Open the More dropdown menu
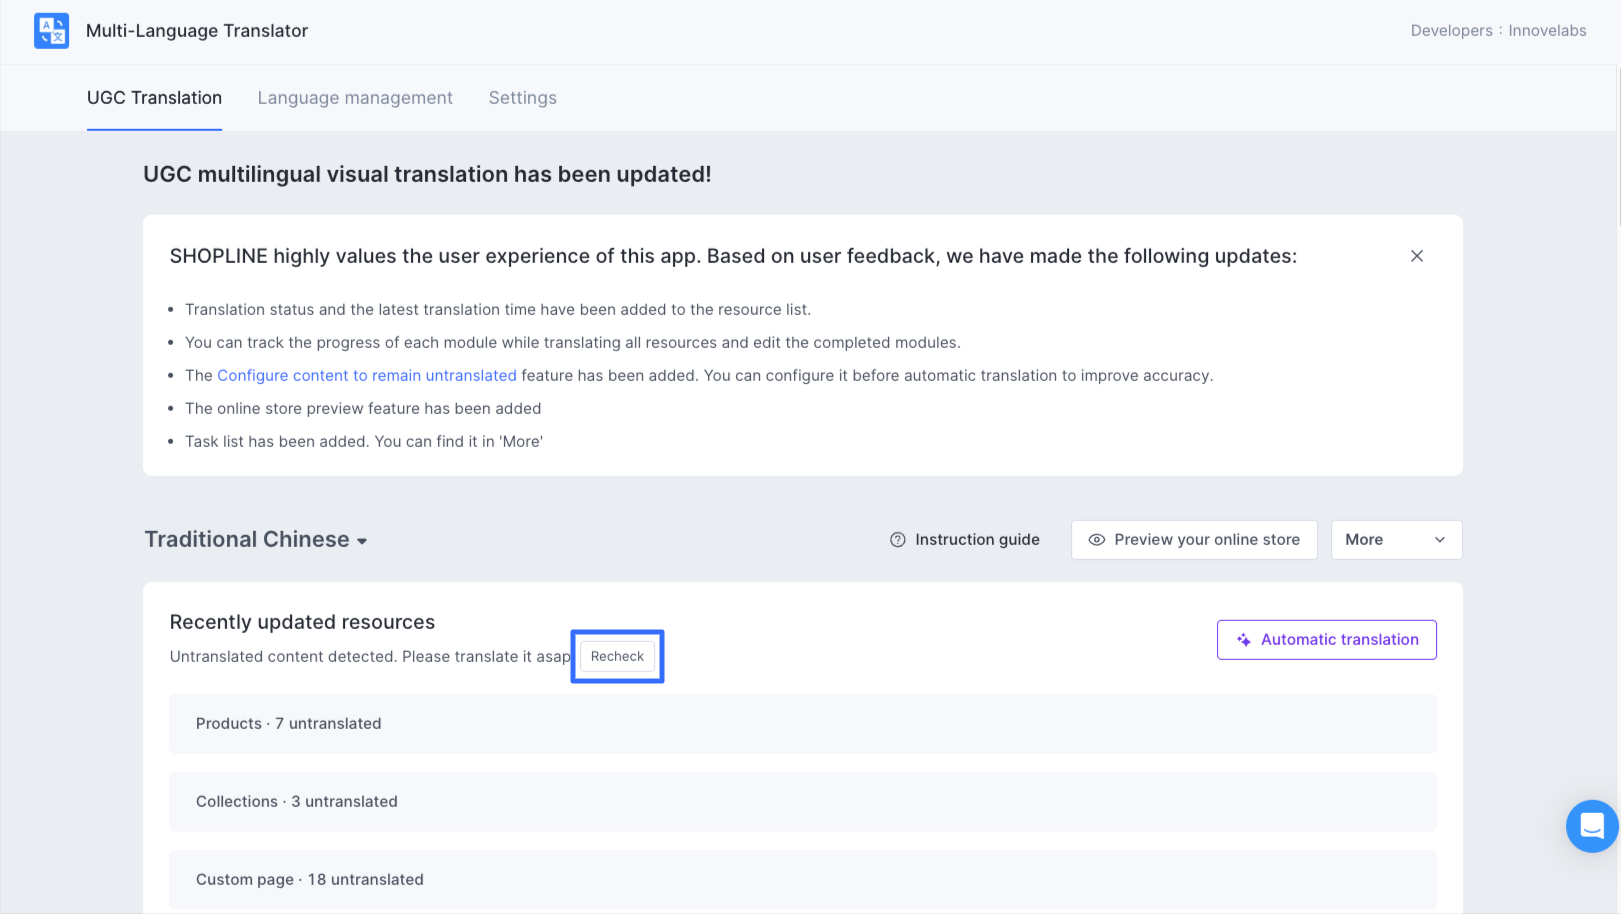Screen dimensions: 1621x914 click(x=1395, y=540)
